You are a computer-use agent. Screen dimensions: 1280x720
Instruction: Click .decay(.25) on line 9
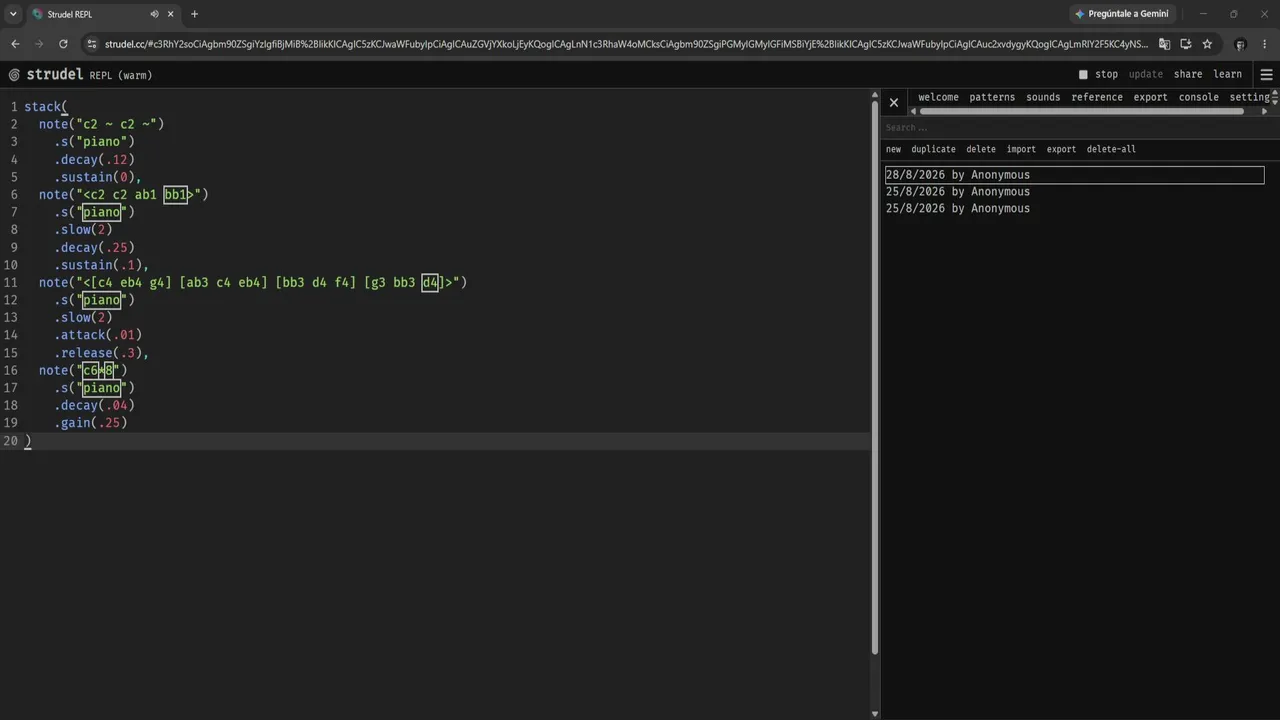point(94,248)
